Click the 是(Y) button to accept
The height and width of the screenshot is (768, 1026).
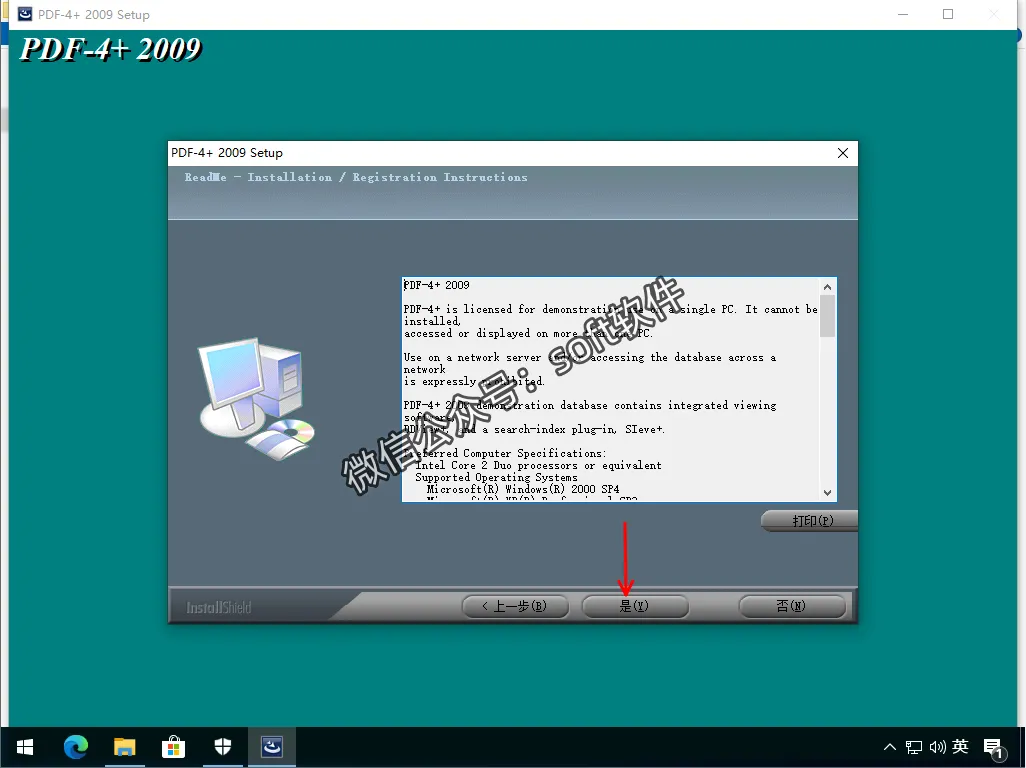(635, 606)
